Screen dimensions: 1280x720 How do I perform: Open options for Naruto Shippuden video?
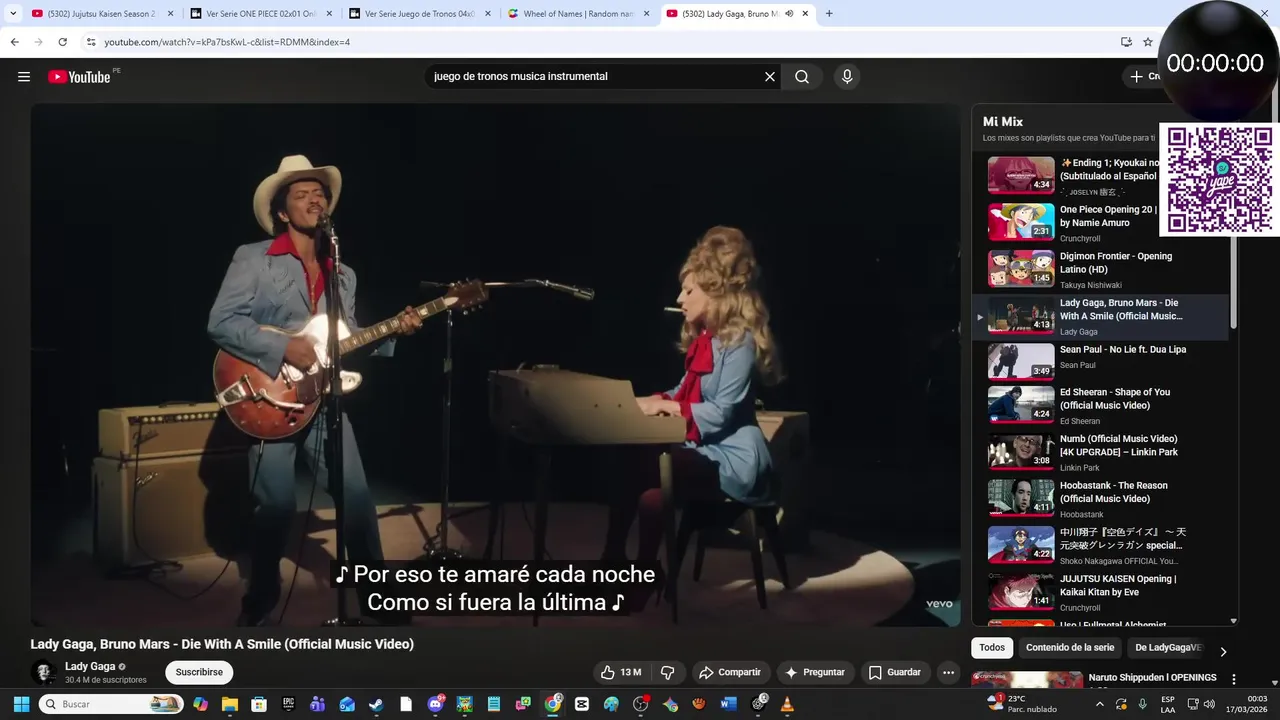[x=1234, y=679]
